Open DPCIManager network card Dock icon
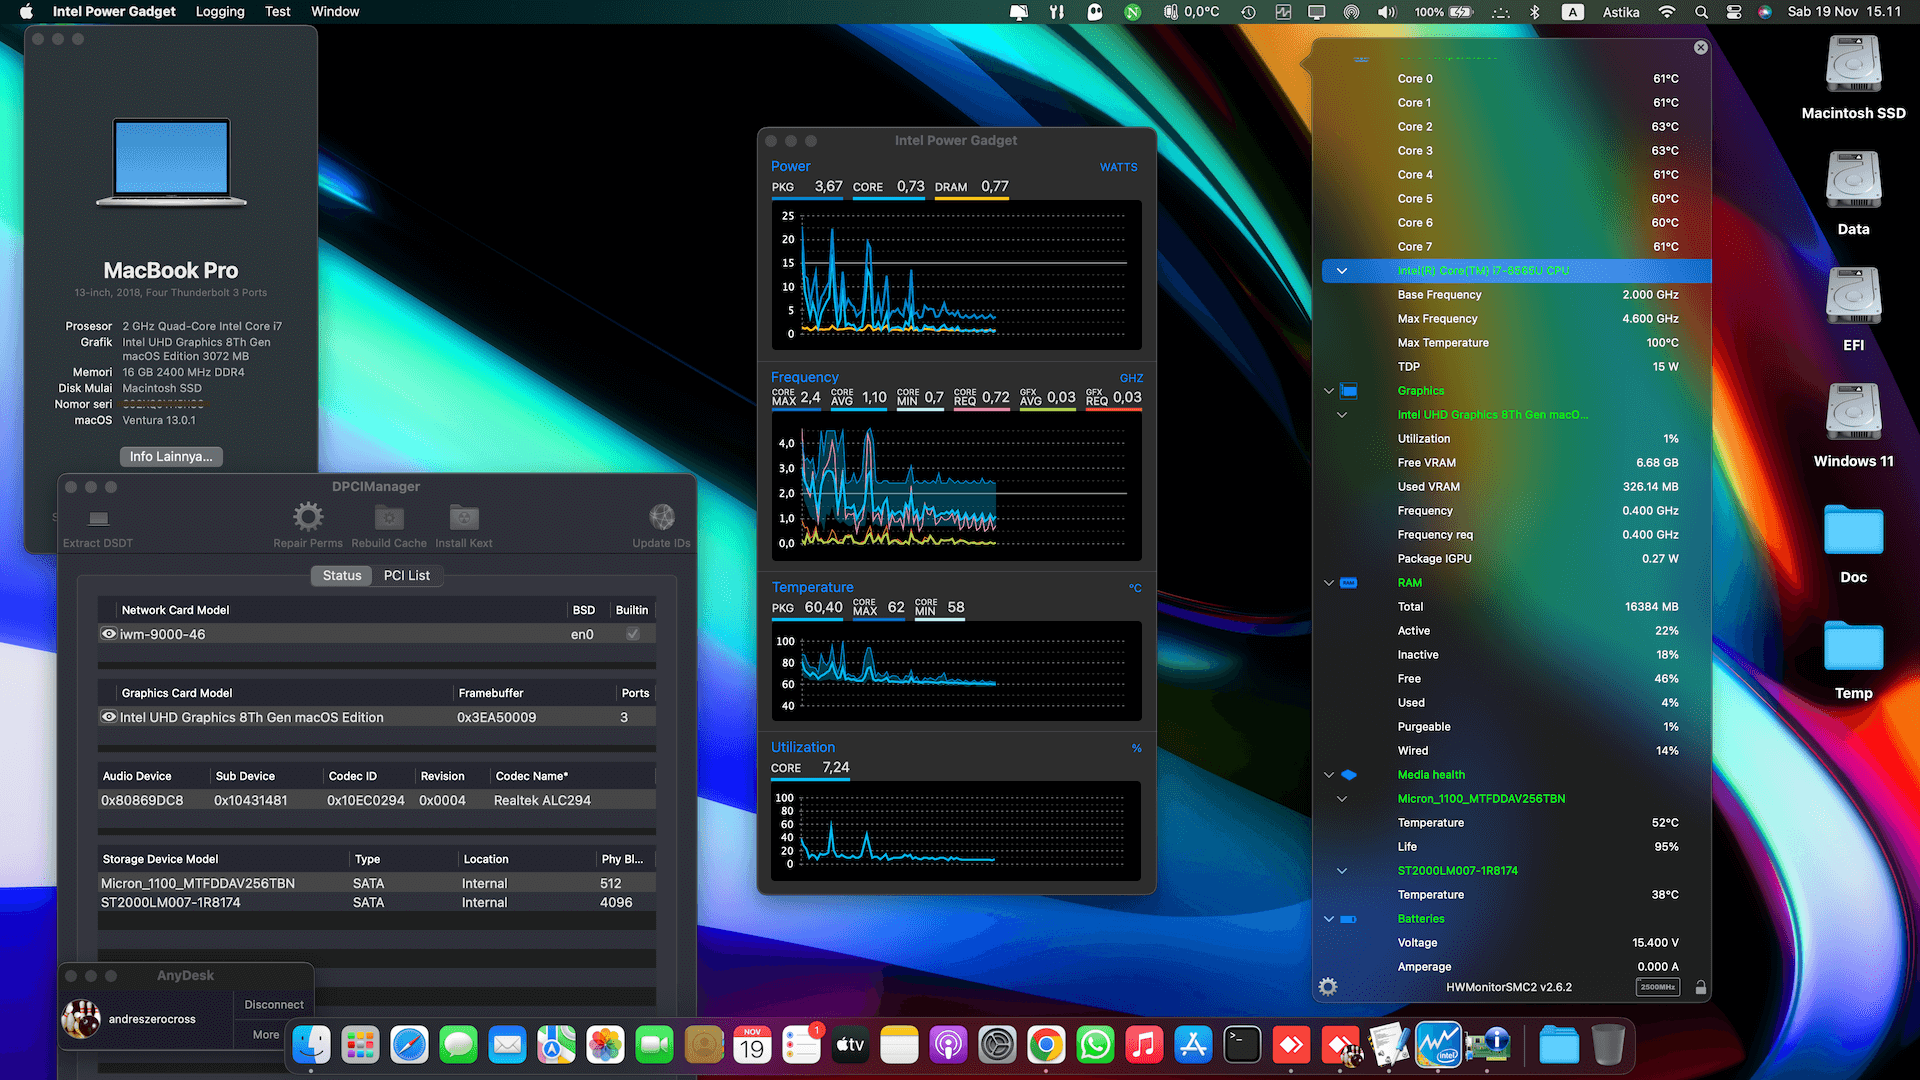Screen dimensions: 1920x1080 (1487, 1046)
